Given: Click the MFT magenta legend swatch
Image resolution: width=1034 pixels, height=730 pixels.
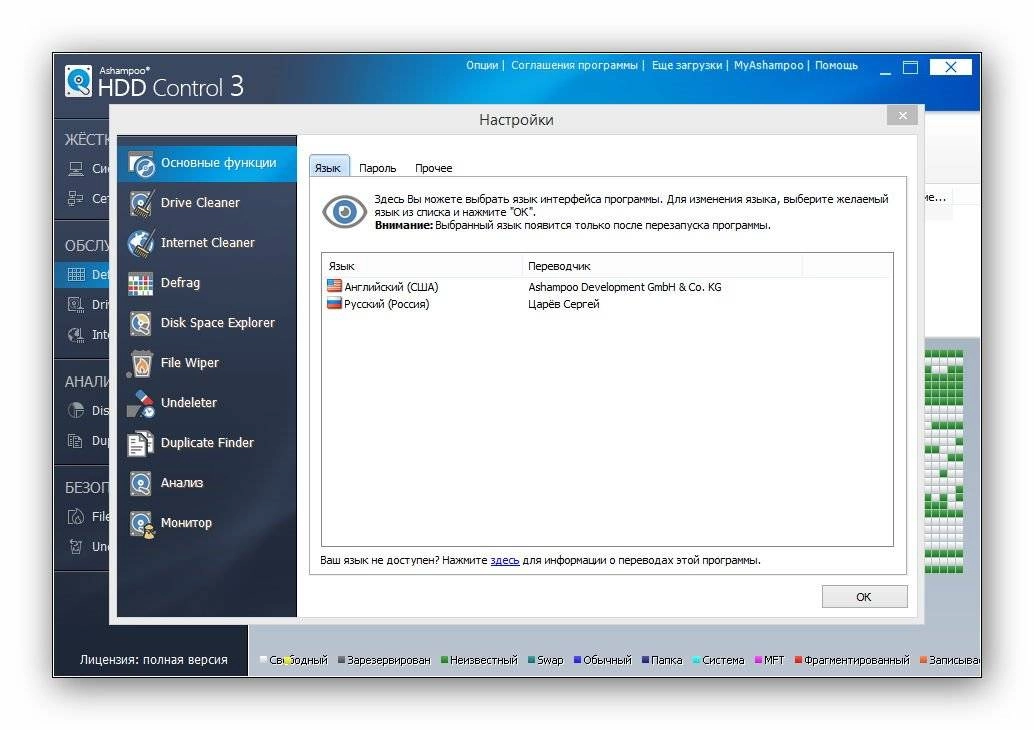Looking at the screenshot, I should 758,659.
